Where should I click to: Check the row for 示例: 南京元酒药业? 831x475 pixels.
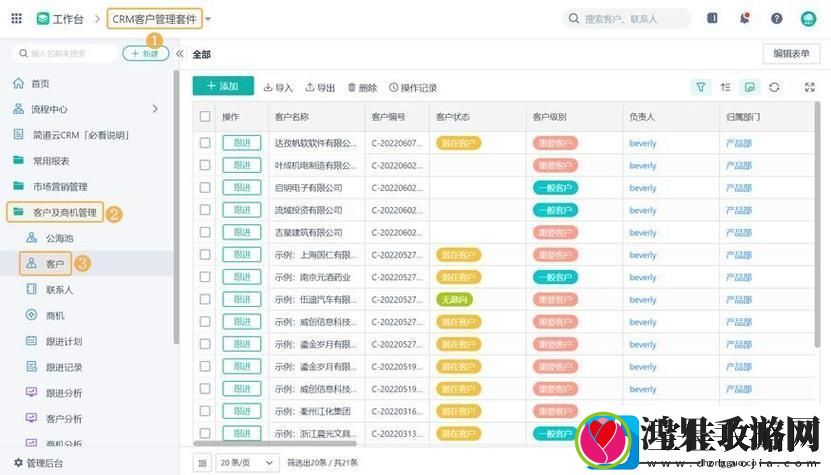click(x=205, y=277)
